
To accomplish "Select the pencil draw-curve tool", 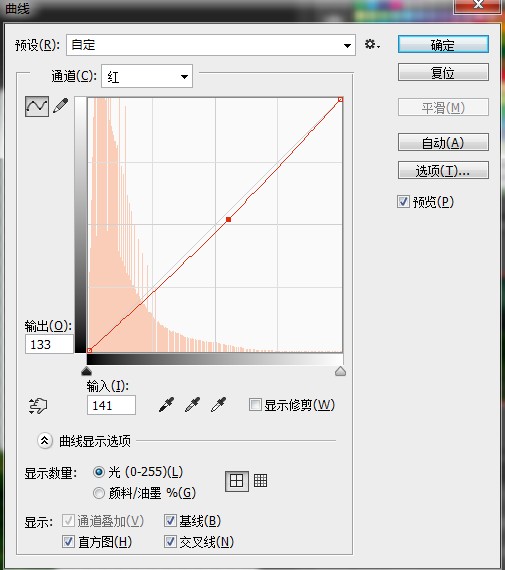I will 61,105.
